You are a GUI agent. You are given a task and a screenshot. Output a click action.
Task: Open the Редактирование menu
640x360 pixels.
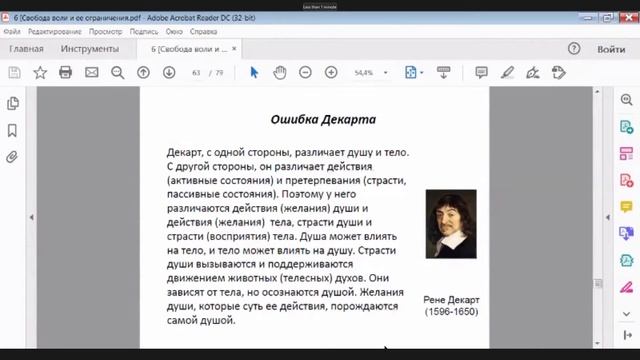(55, 31)
